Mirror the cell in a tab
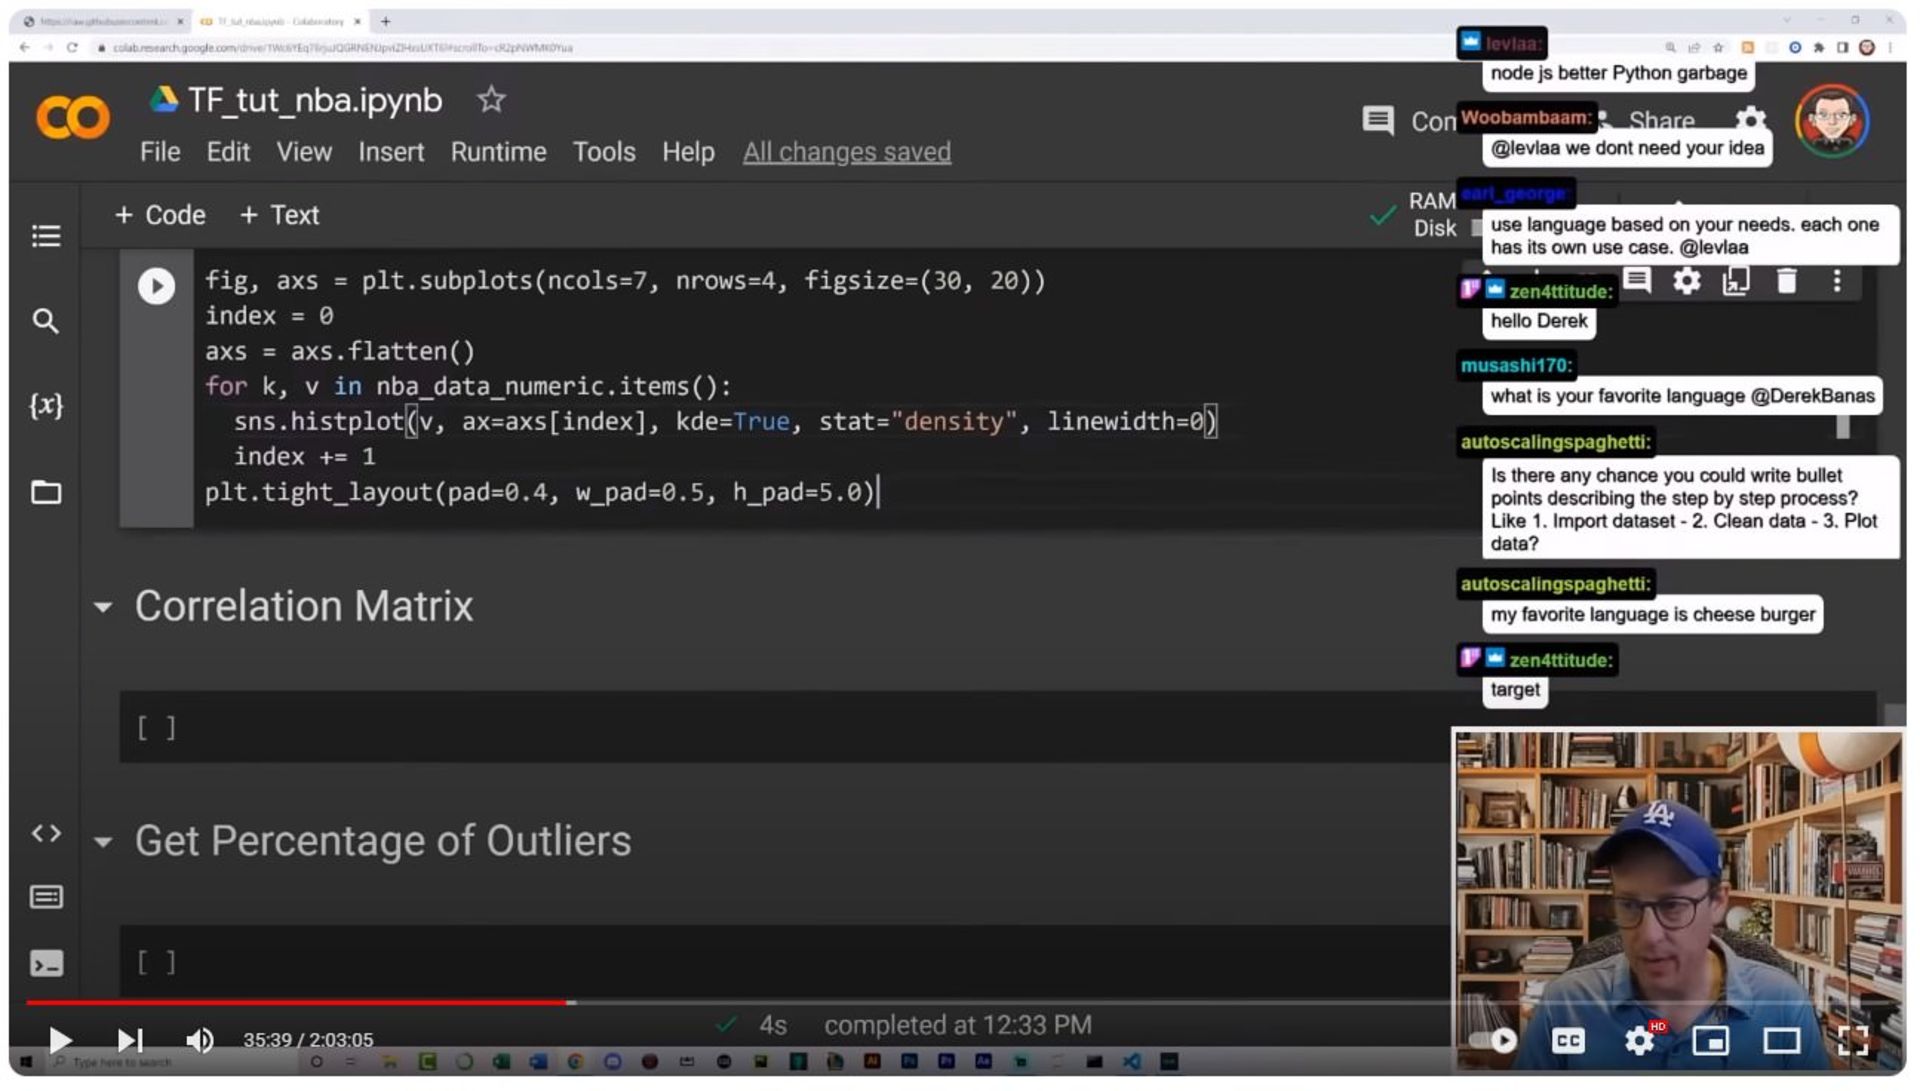 pos(1736,281)
